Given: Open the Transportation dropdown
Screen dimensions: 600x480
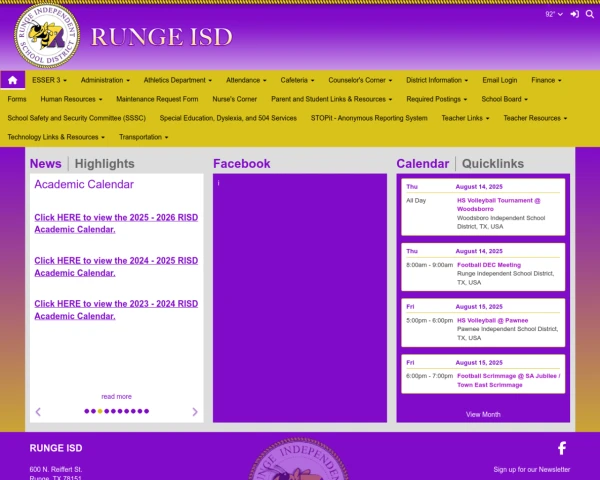Looking at the screenshot, I should [143, 137].
